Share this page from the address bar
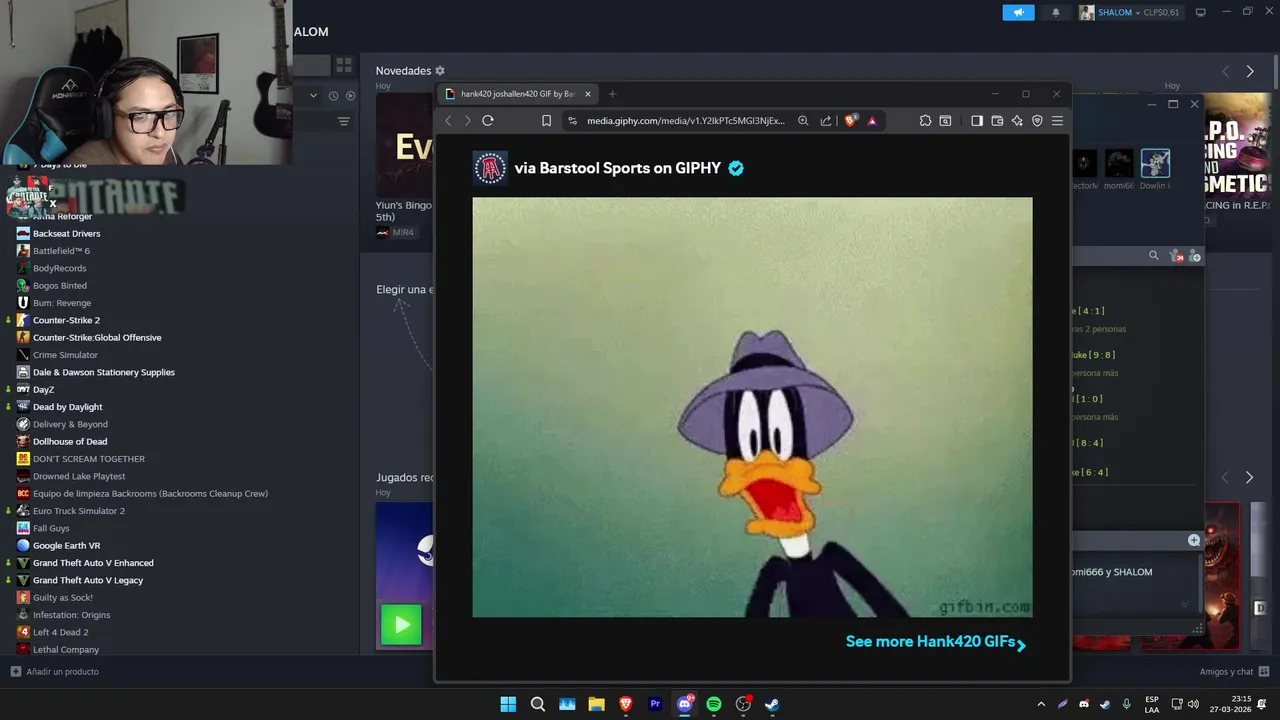1280x720 pixels. [826, 121]
